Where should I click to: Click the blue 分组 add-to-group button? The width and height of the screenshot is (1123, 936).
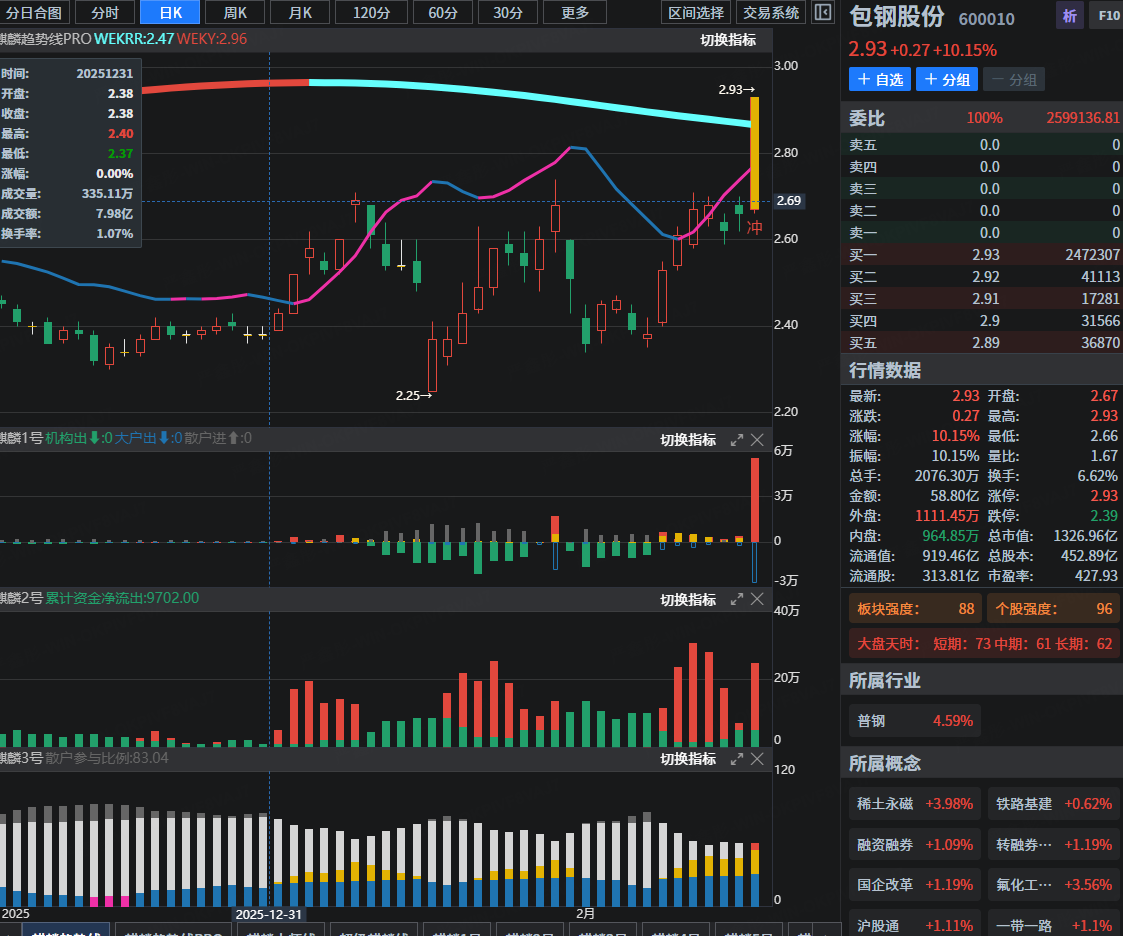coord(946,80)
